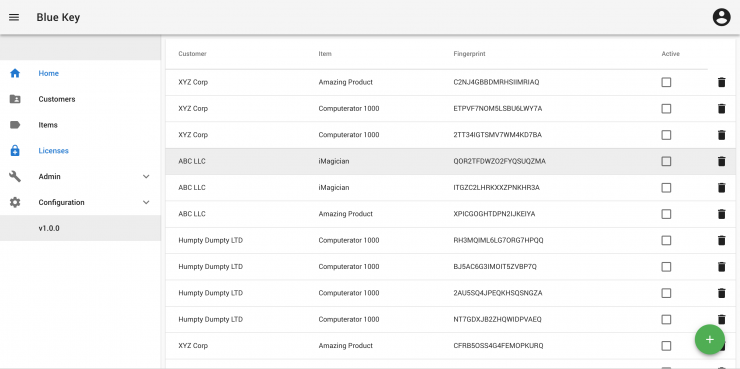
Task: Click 'XYZ Corp' in the CFRB5OSS… row
Action: coord(193,346)
